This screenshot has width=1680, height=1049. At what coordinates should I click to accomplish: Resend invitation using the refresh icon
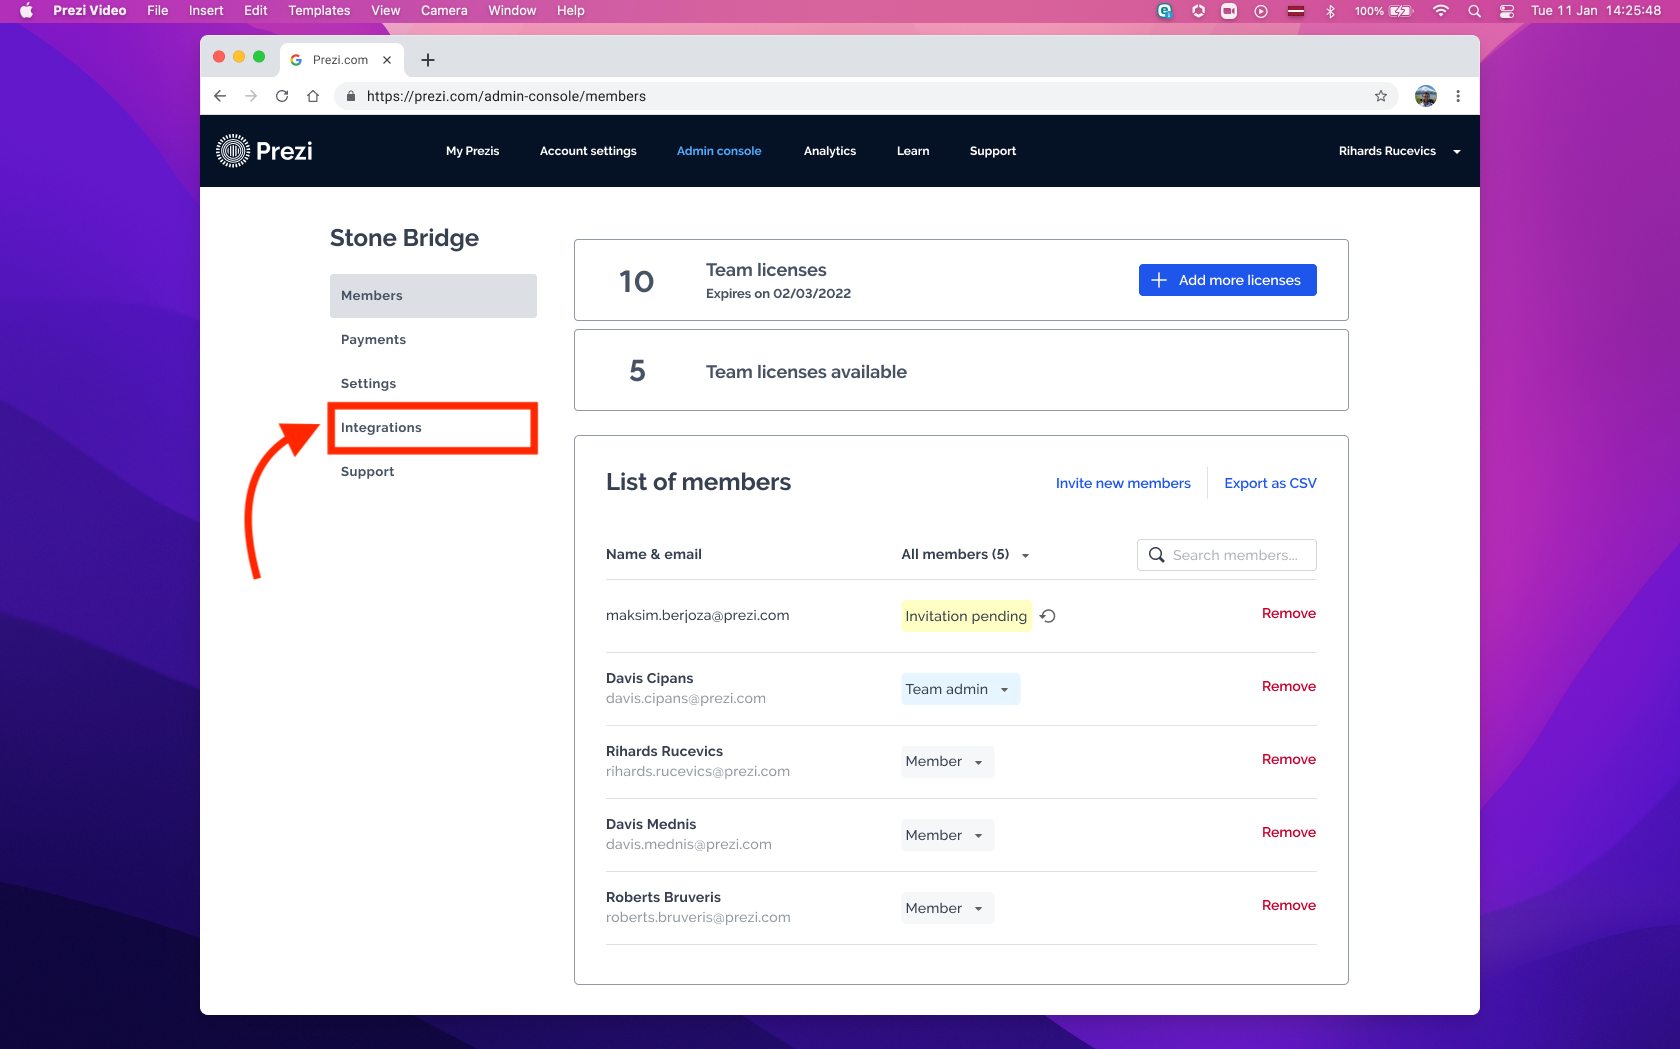tap(1048, 616)
